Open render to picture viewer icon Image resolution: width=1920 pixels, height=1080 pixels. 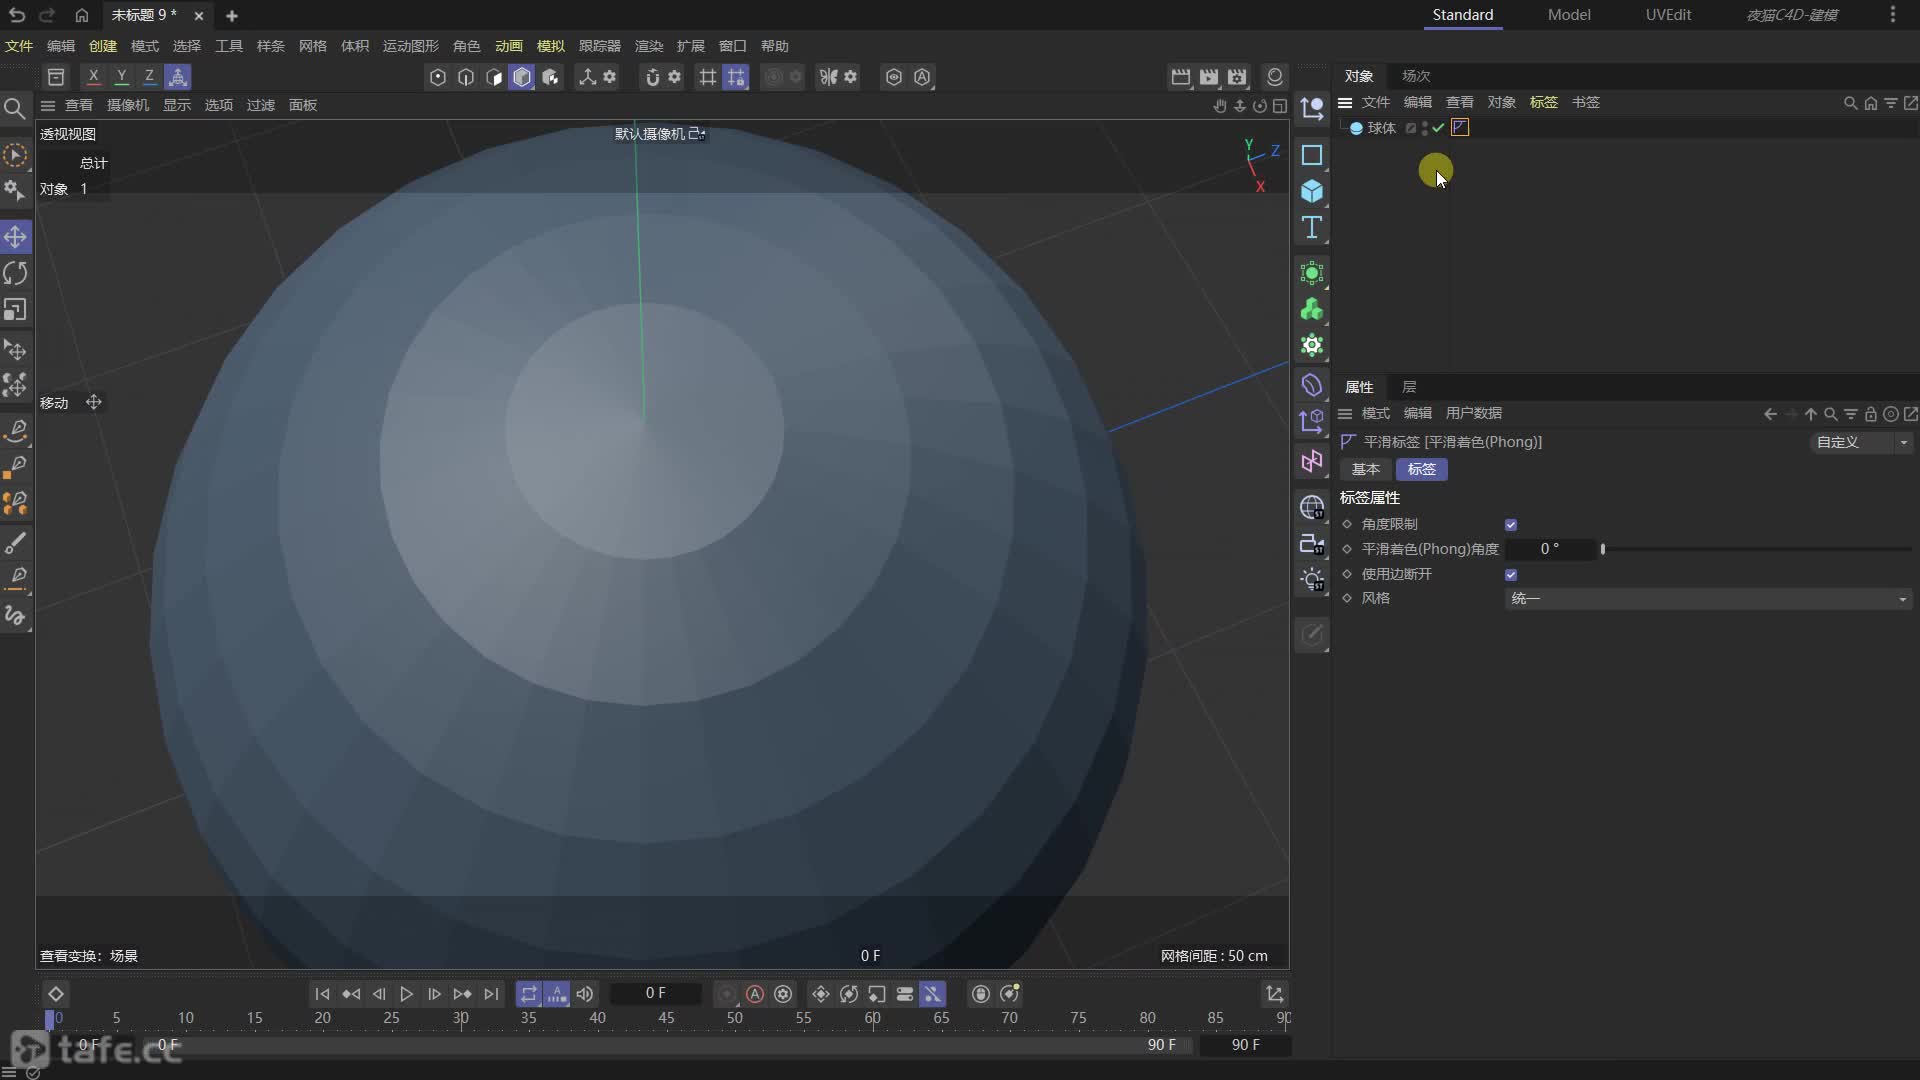1209,77
